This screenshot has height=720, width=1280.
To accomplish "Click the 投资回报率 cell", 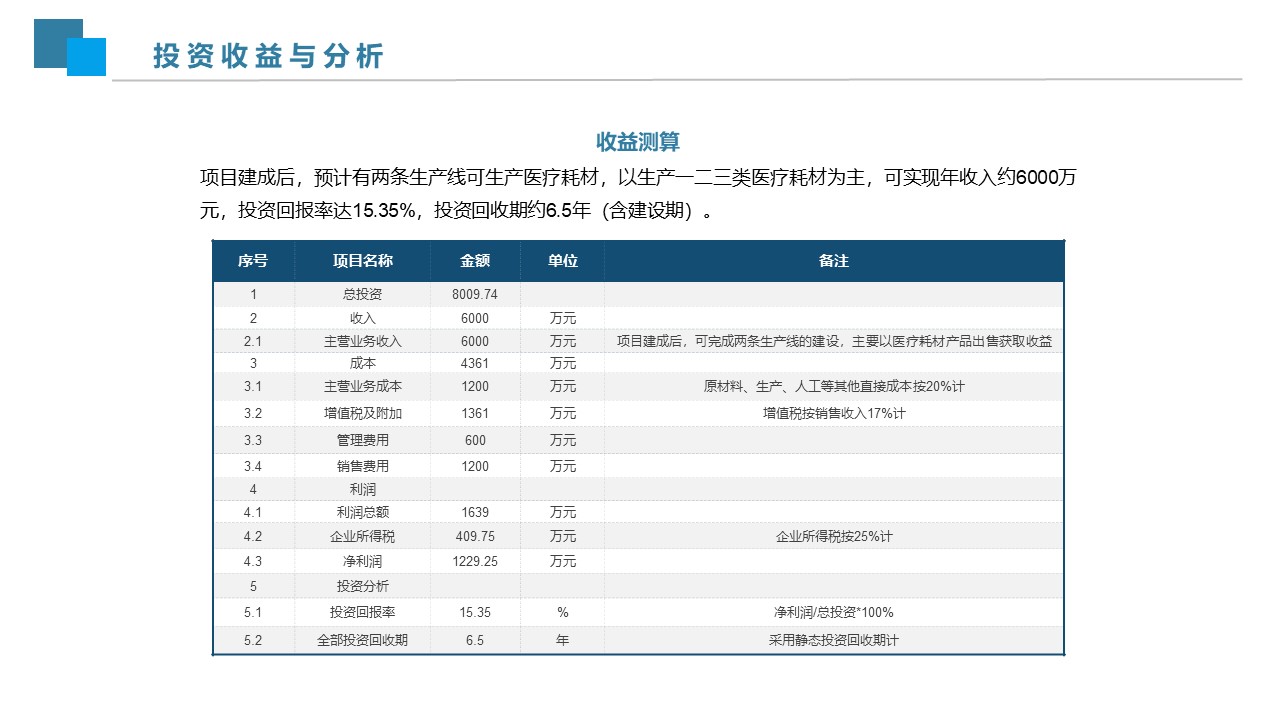I will [363, 612].
